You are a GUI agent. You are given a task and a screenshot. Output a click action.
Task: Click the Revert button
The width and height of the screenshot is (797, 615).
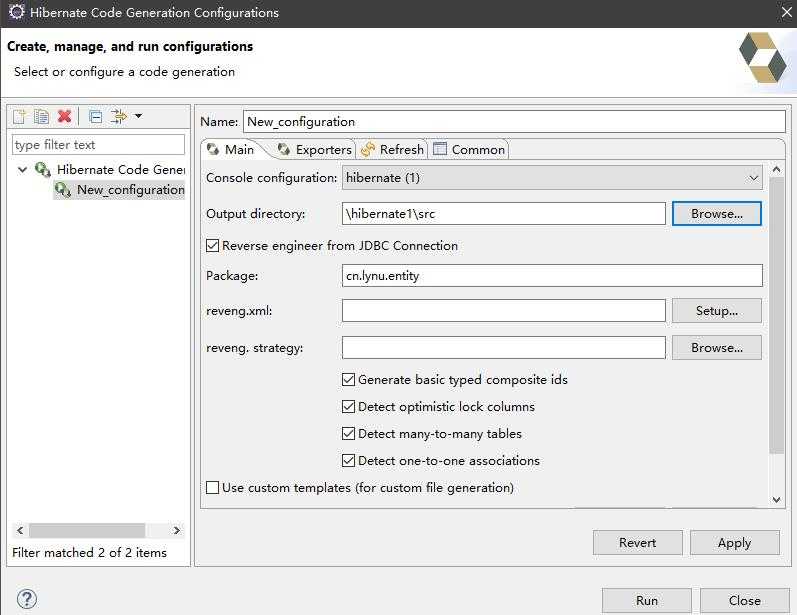[637, 543]
